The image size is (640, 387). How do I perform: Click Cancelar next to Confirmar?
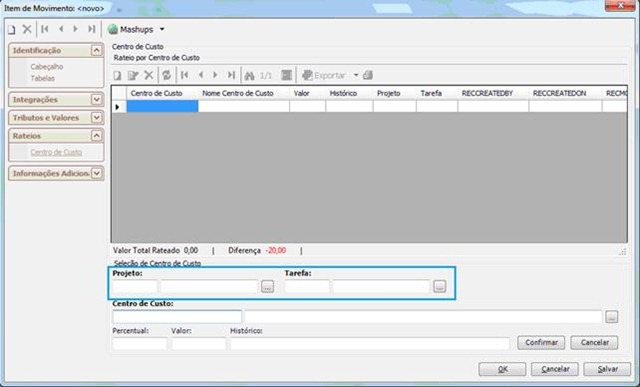594,343
